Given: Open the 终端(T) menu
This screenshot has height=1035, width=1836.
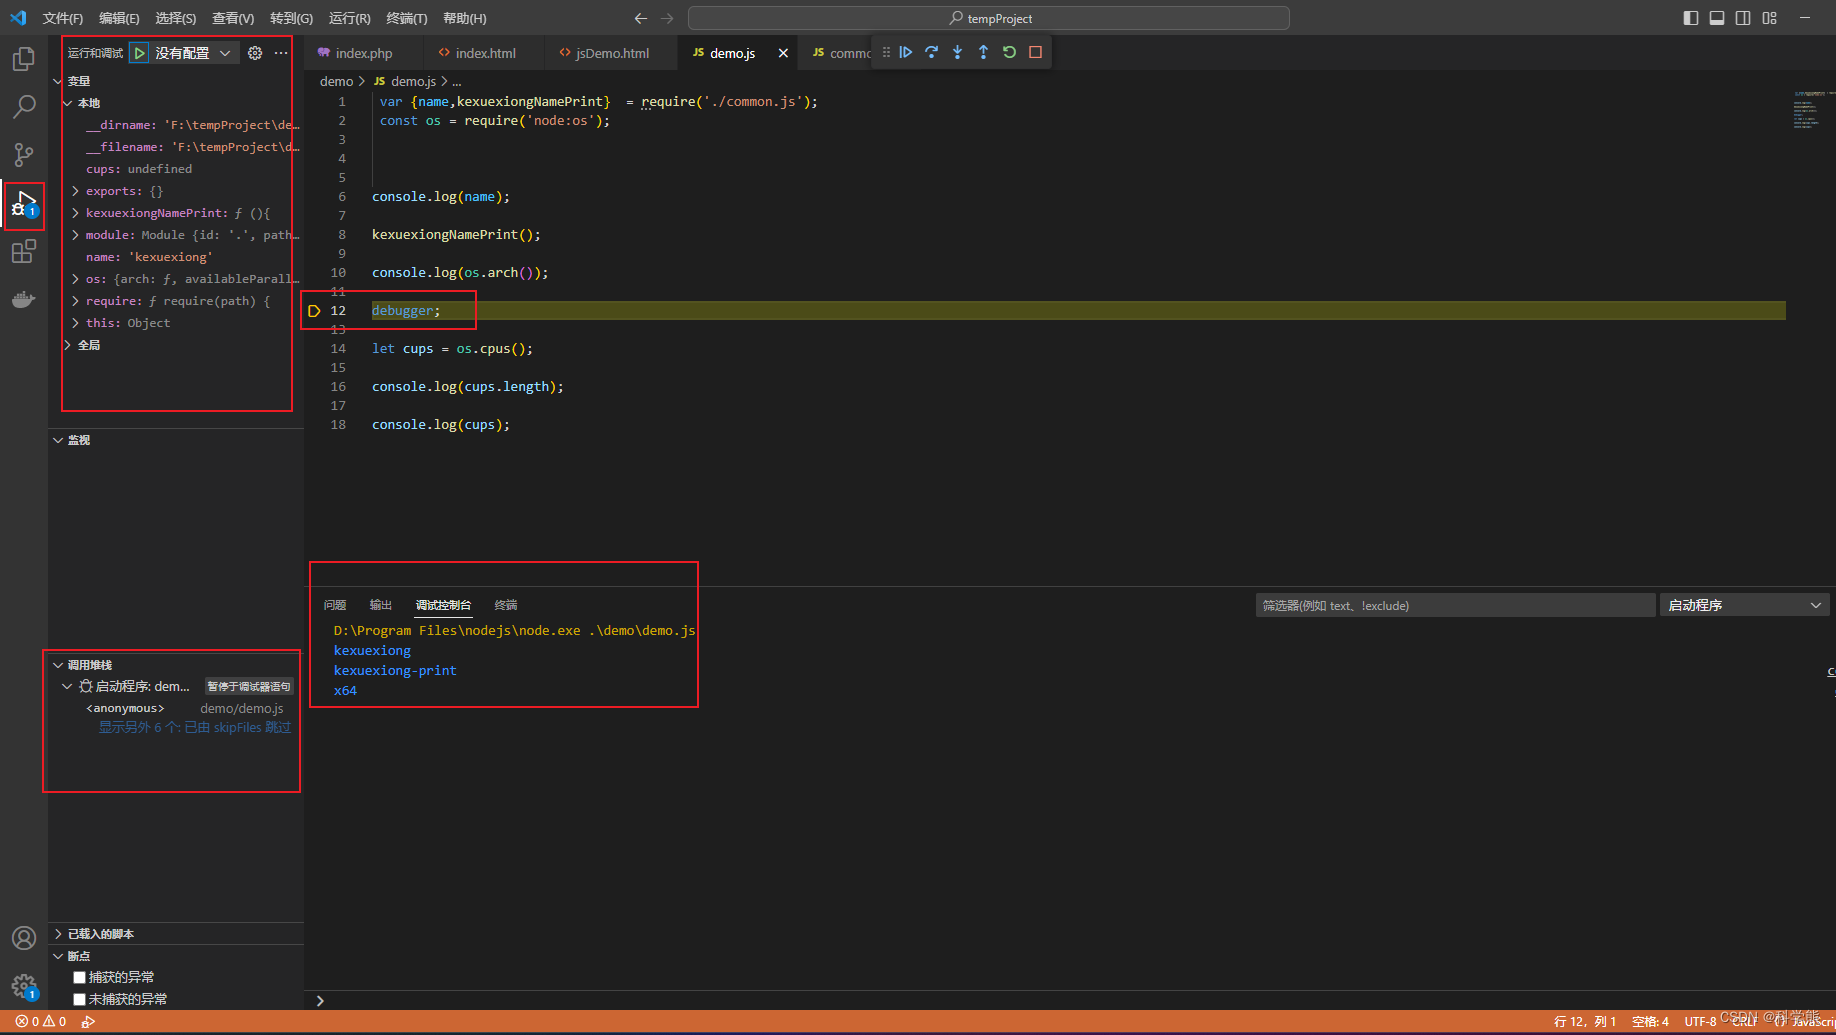Looking at the screenshot, I should pyautogui.click(x=406, y=18).
